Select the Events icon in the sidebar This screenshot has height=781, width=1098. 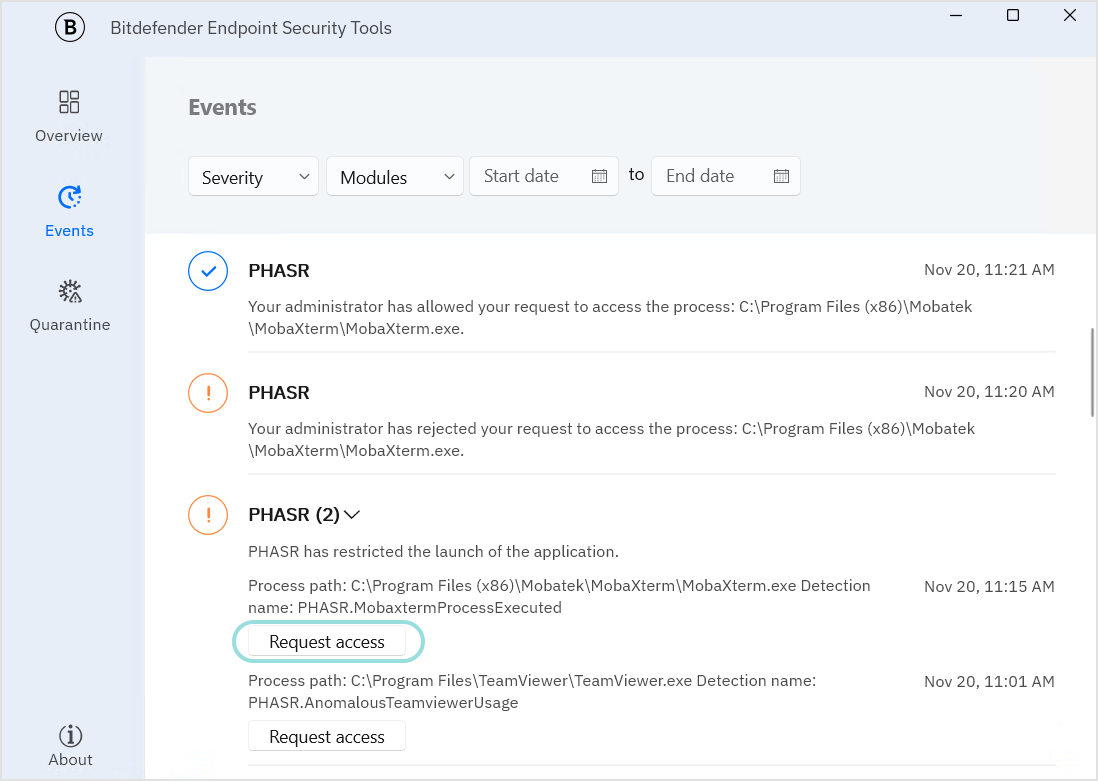69,198
